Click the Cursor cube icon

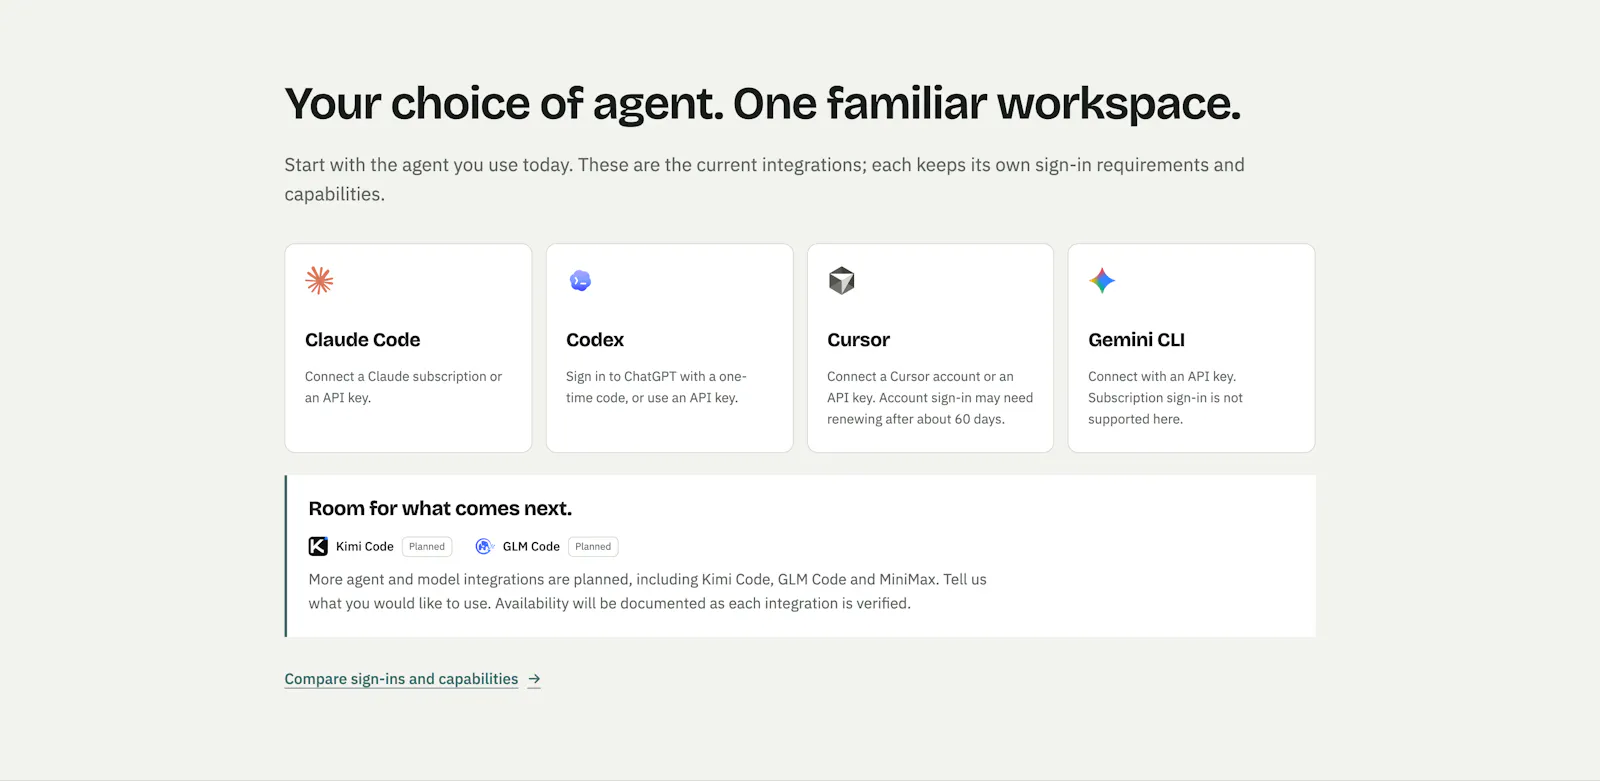842,281
